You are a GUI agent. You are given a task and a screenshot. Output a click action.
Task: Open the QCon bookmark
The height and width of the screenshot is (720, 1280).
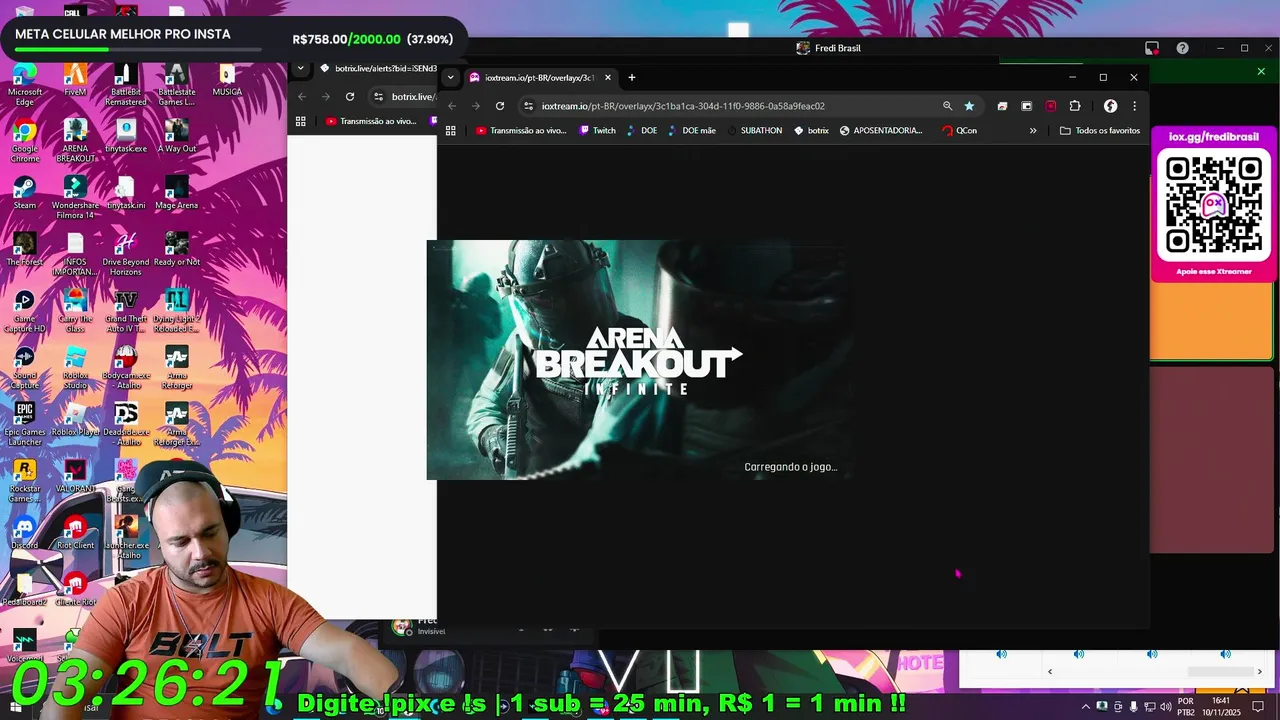click(x=959, y=131)
